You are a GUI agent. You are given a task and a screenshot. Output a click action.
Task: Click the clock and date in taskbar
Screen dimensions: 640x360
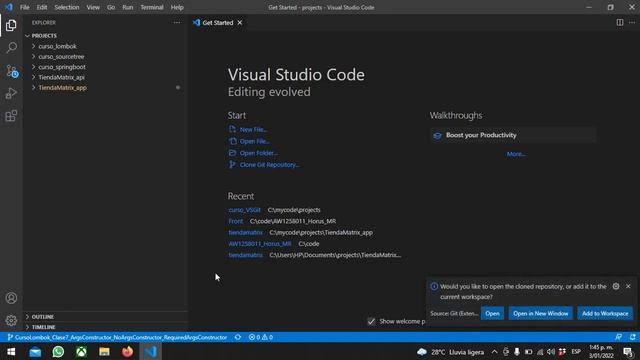coord(601,351)
